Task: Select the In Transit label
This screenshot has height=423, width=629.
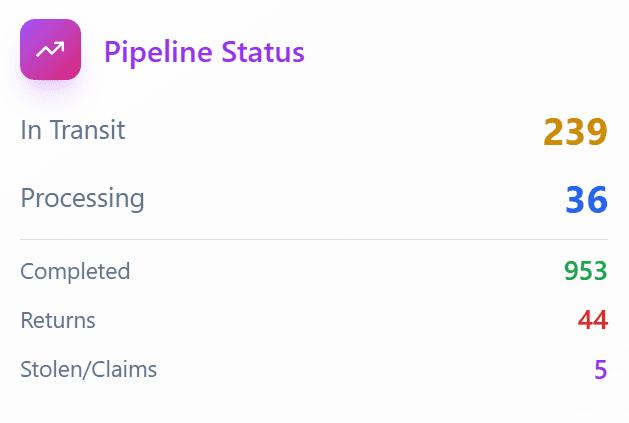Action: 73,129
